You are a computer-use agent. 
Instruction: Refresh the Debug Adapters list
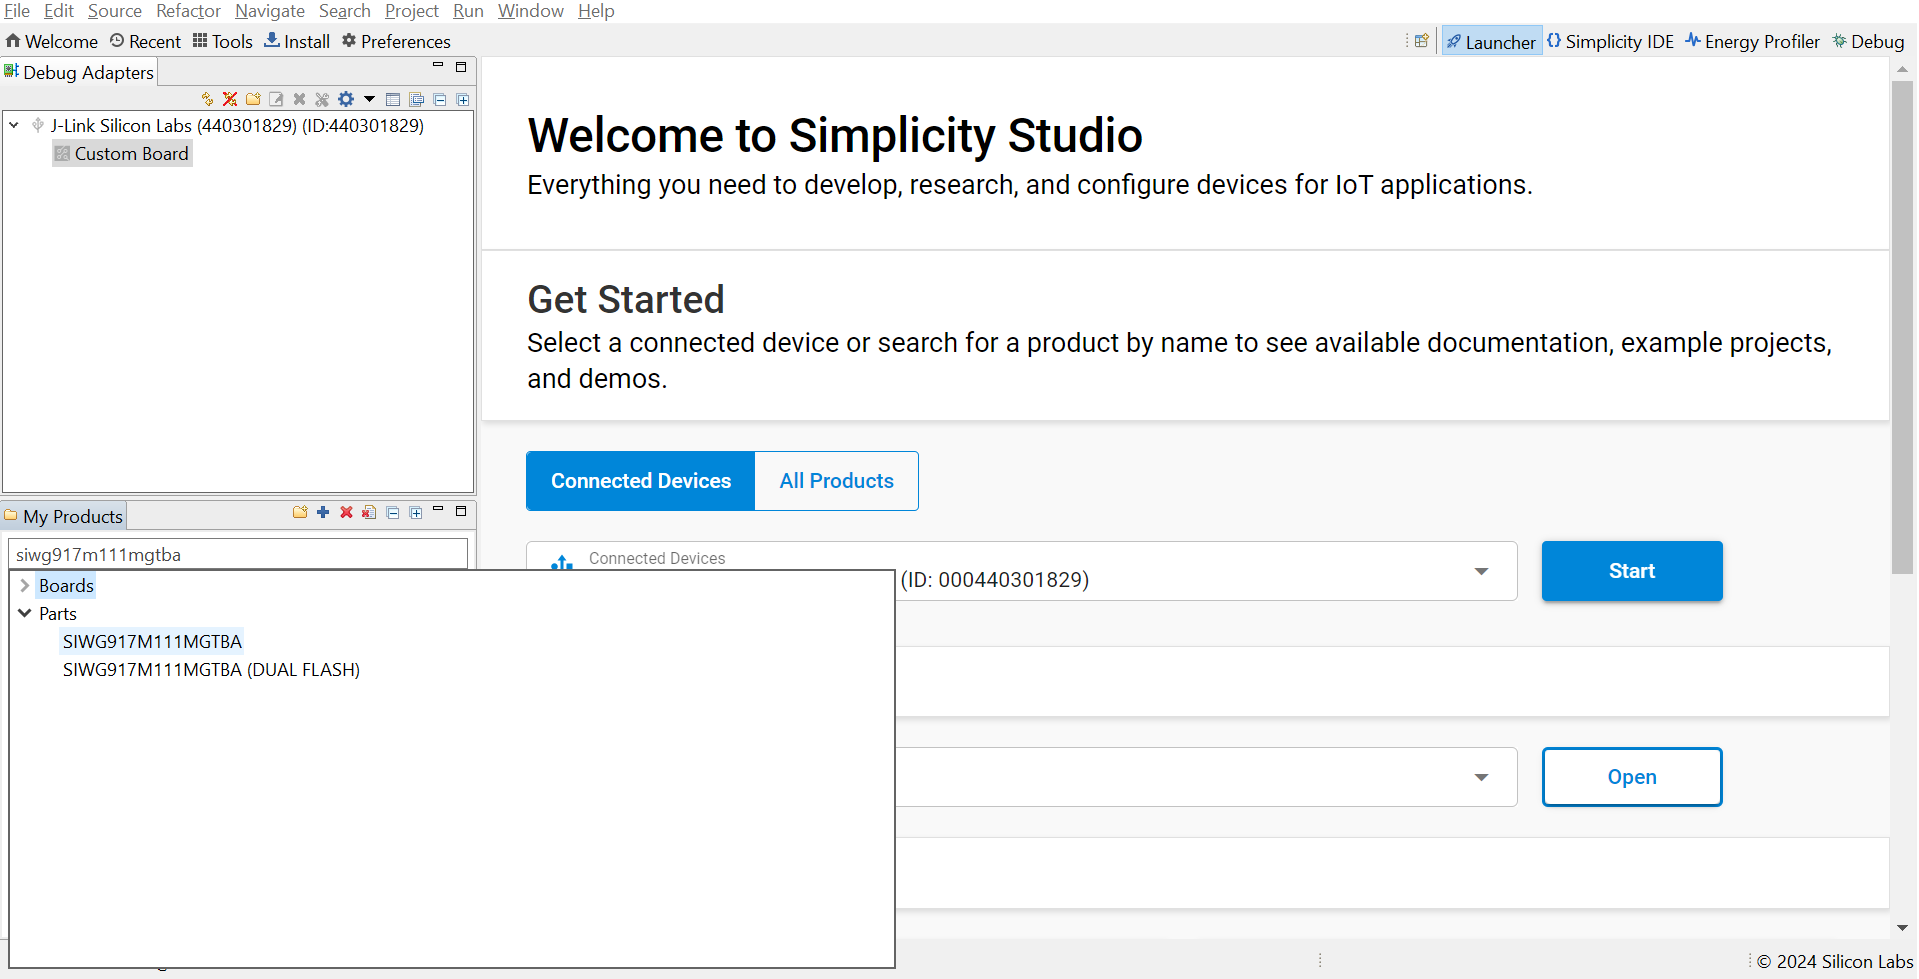[207, 99]
